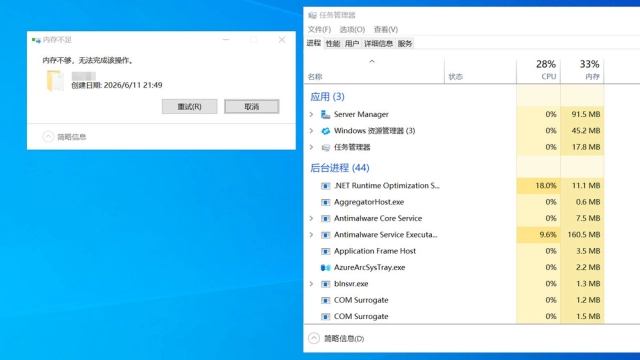Collapse details with 简略信息(D) in Task Manager
Screen dimensions: 640x360
336,338
